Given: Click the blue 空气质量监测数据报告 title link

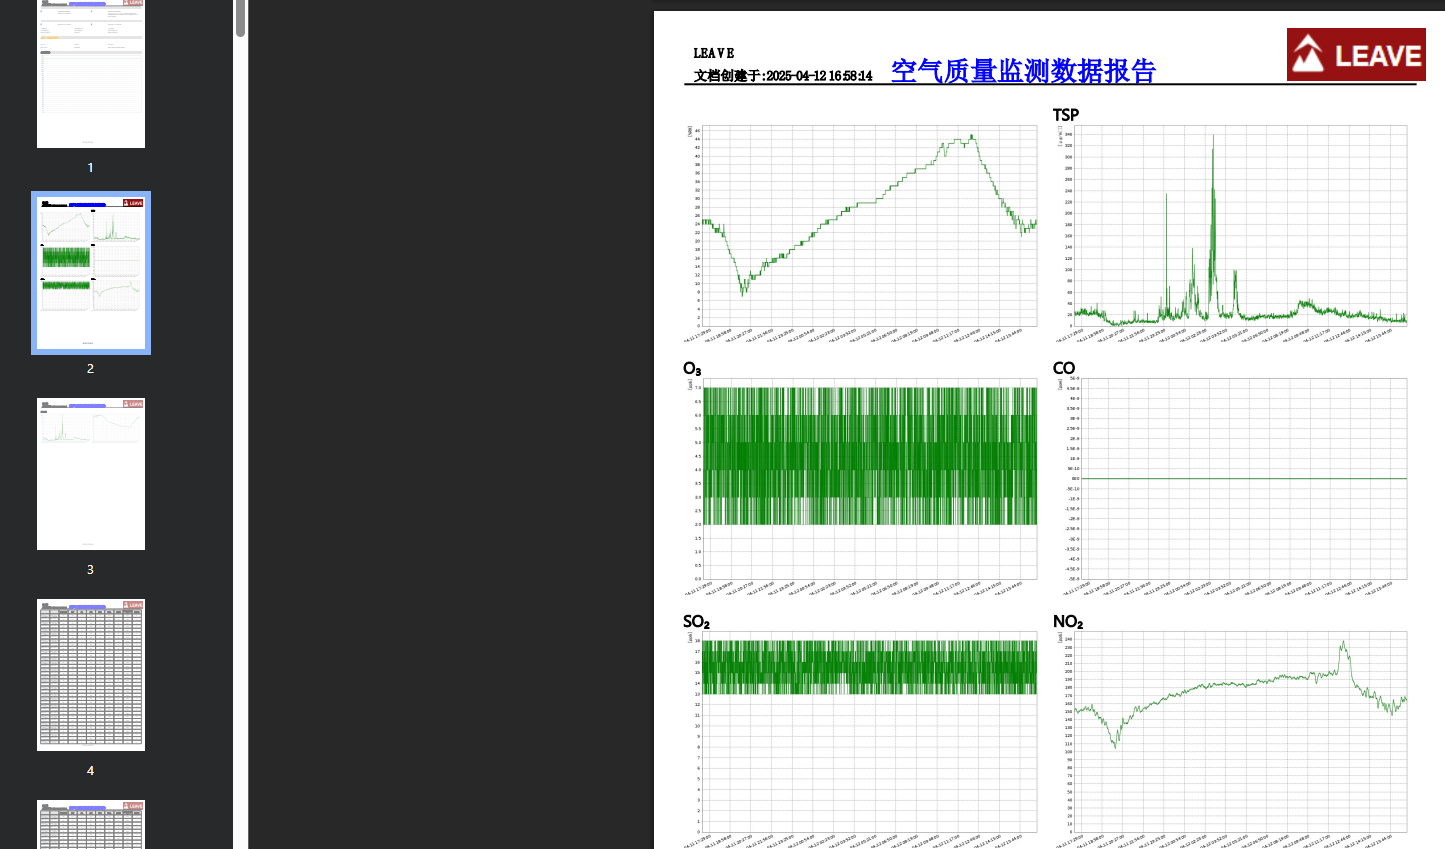Looking at the screenshot, I should (x=1022, y=71).
